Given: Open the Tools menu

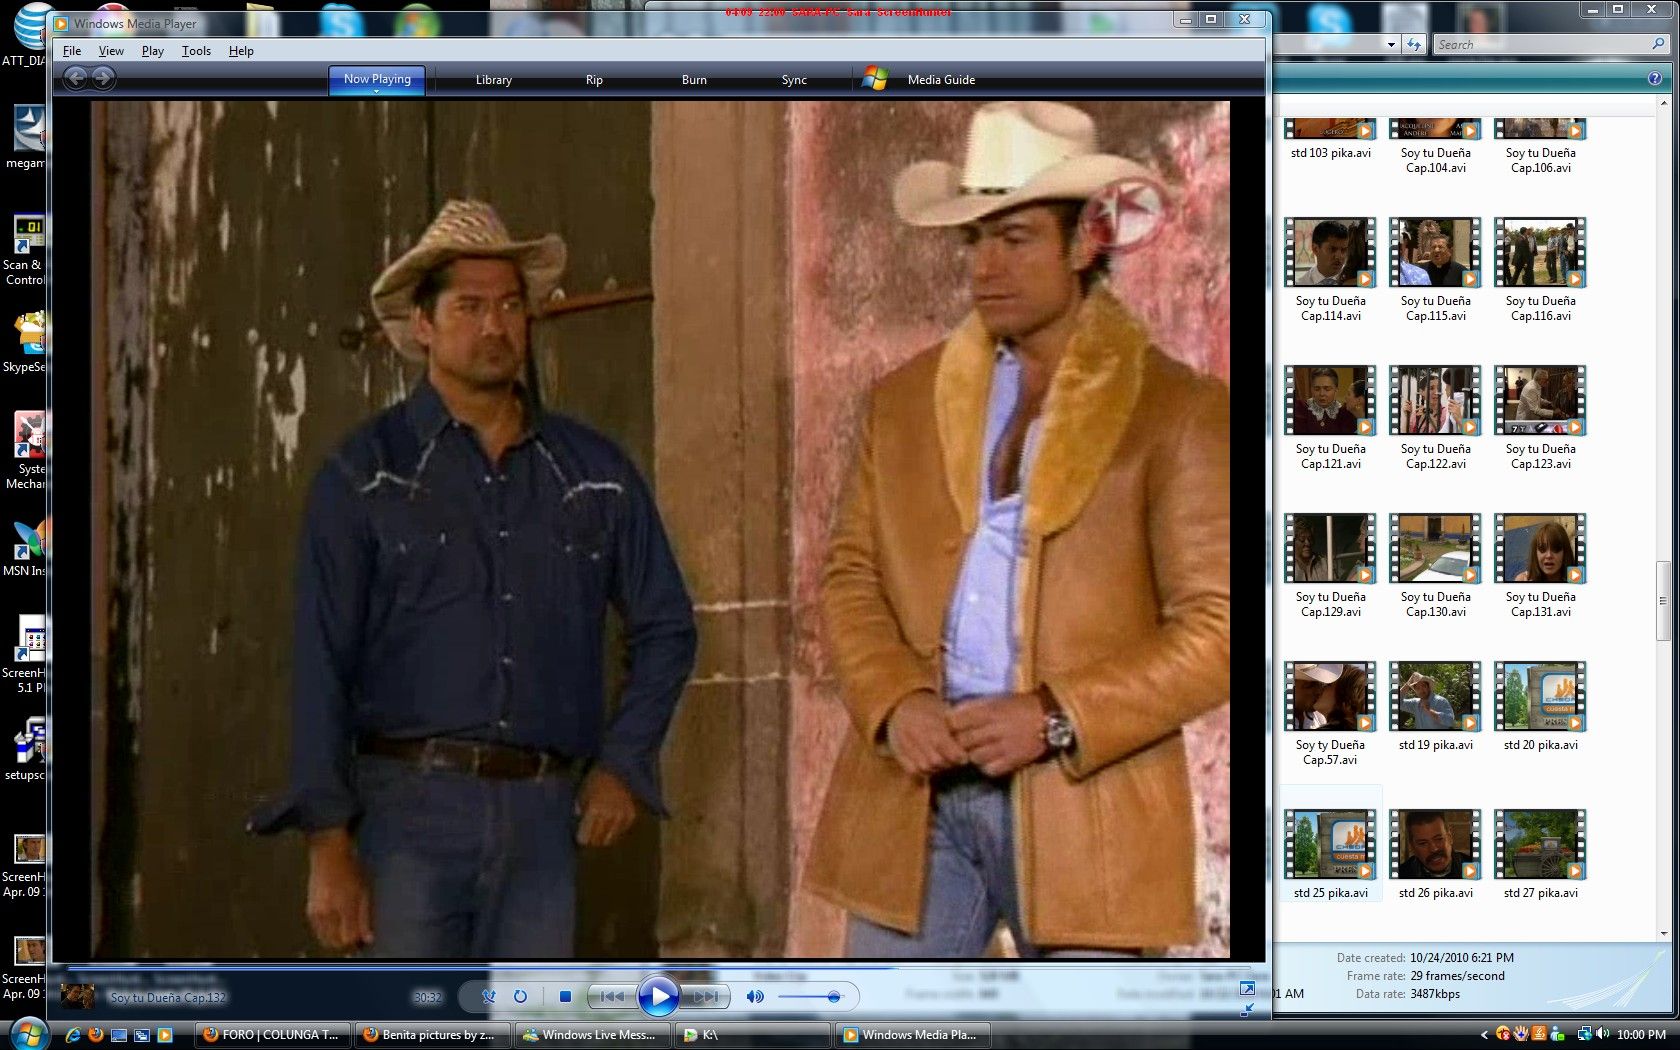Looking at the screenshot, I should tap(196, 51).
